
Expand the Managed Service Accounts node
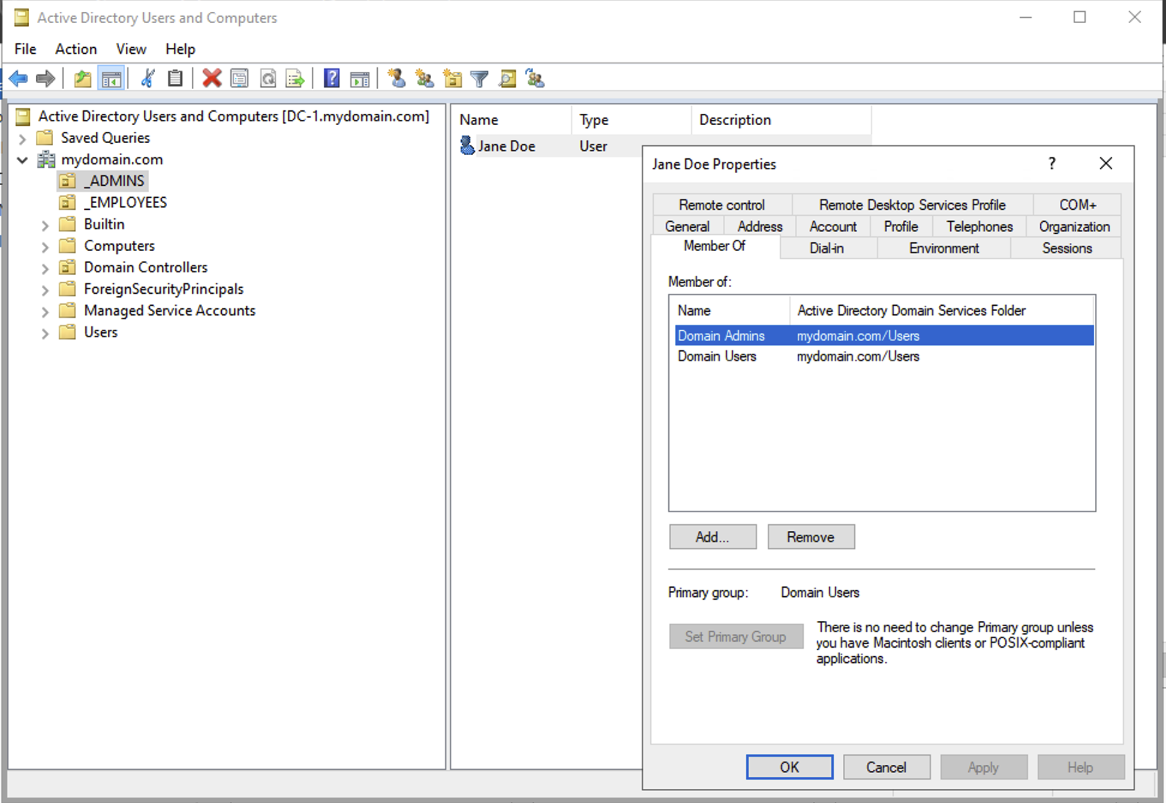coord(45,311)
